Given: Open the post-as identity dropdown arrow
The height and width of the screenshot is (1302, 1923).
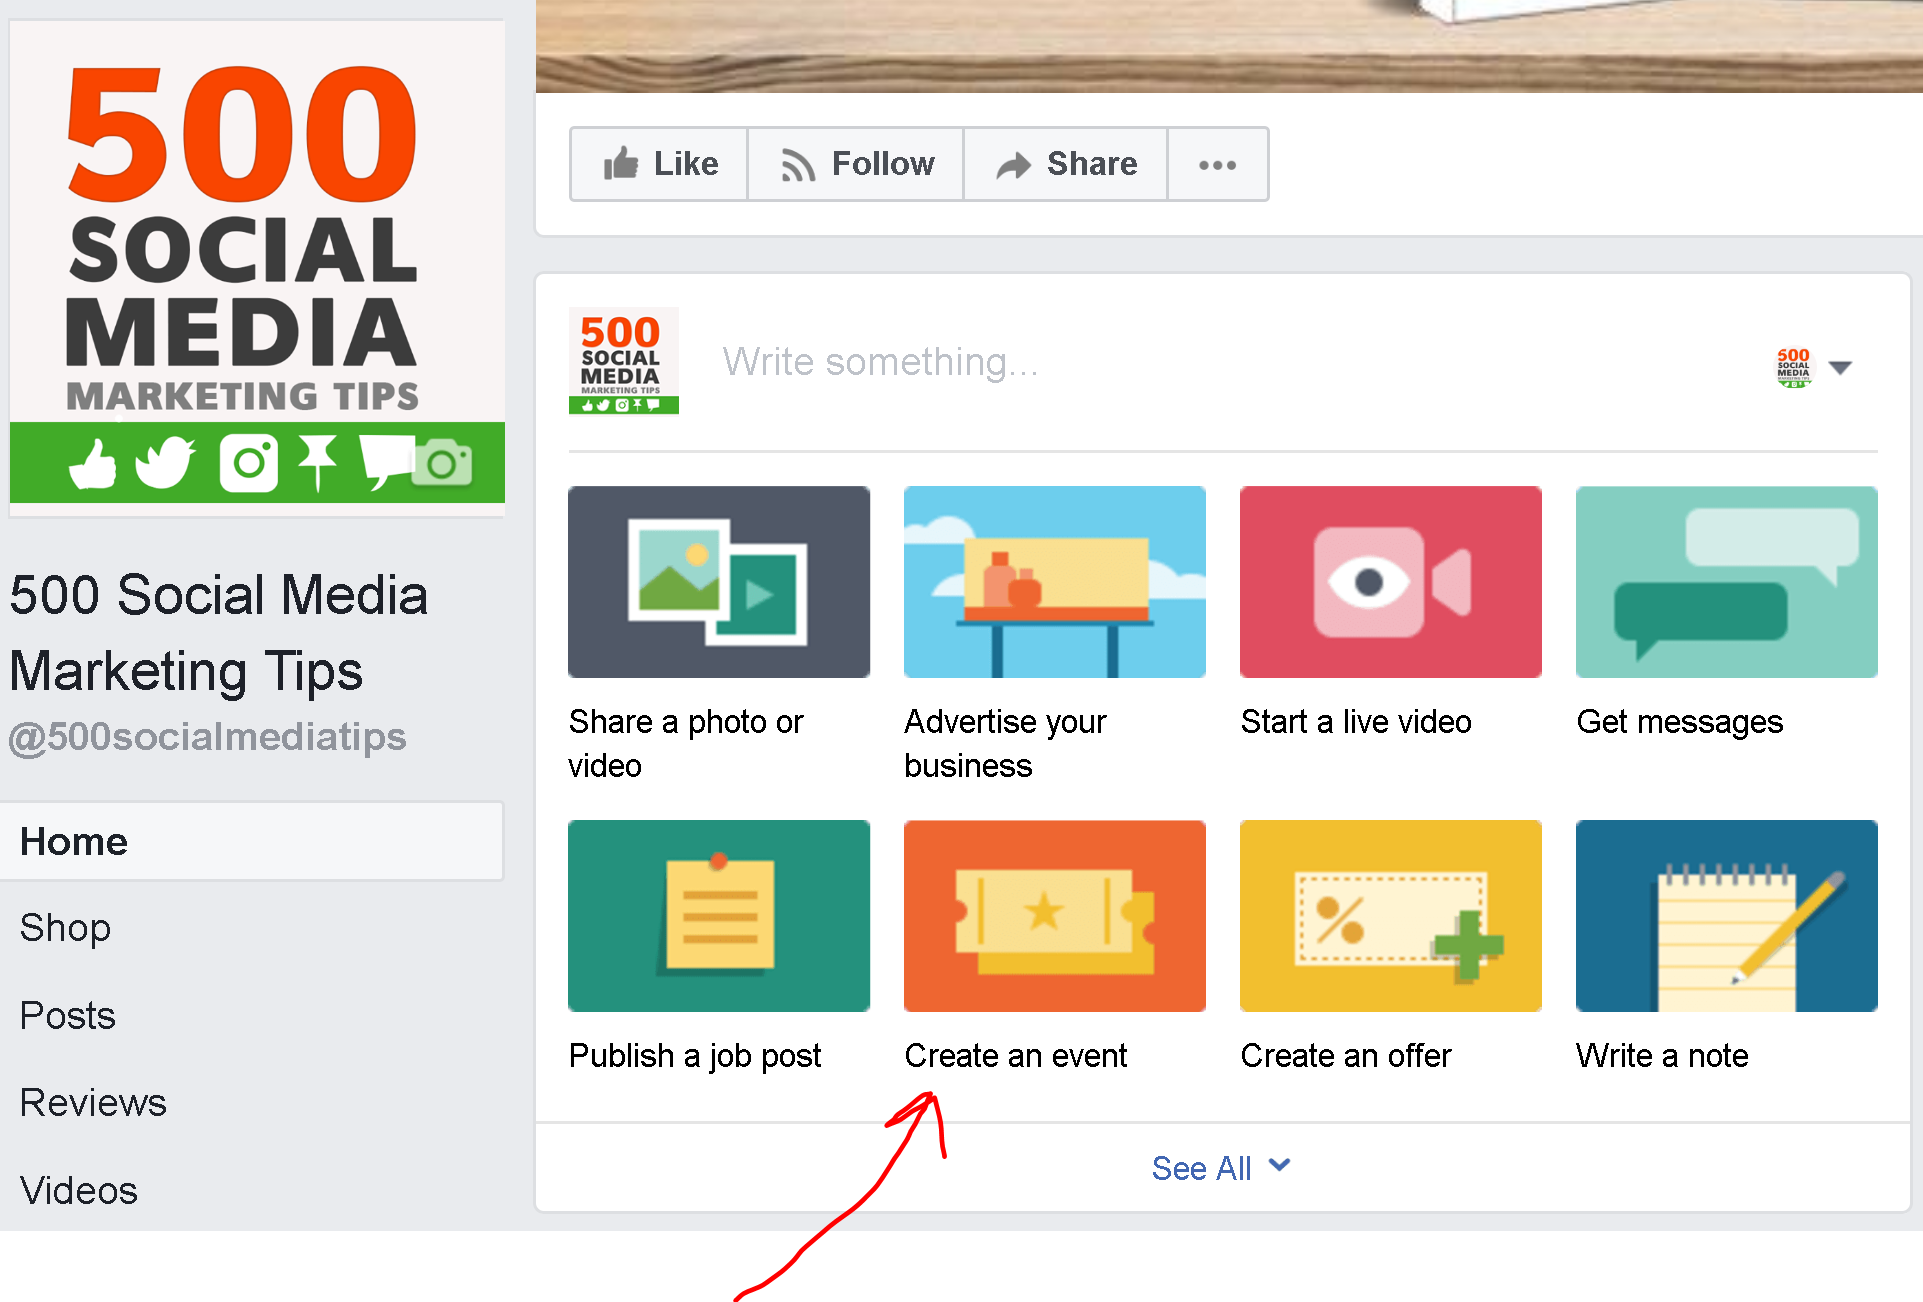Looking at the screenshot, I should [1840, 368].
